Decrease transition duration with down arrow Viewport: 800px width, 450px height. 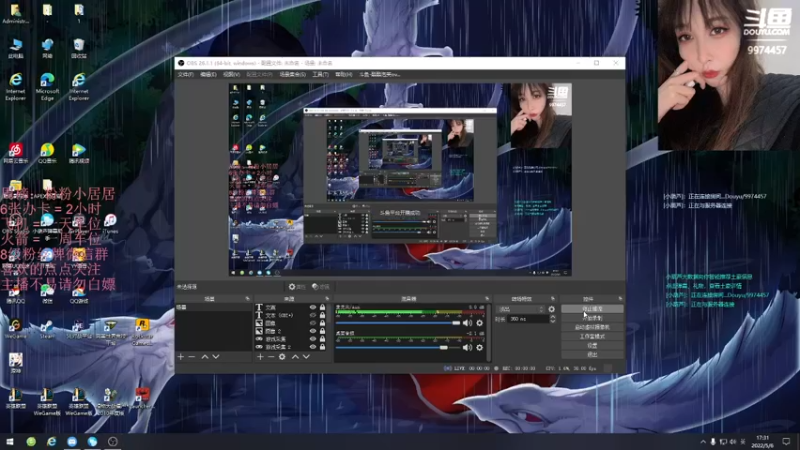553,321
